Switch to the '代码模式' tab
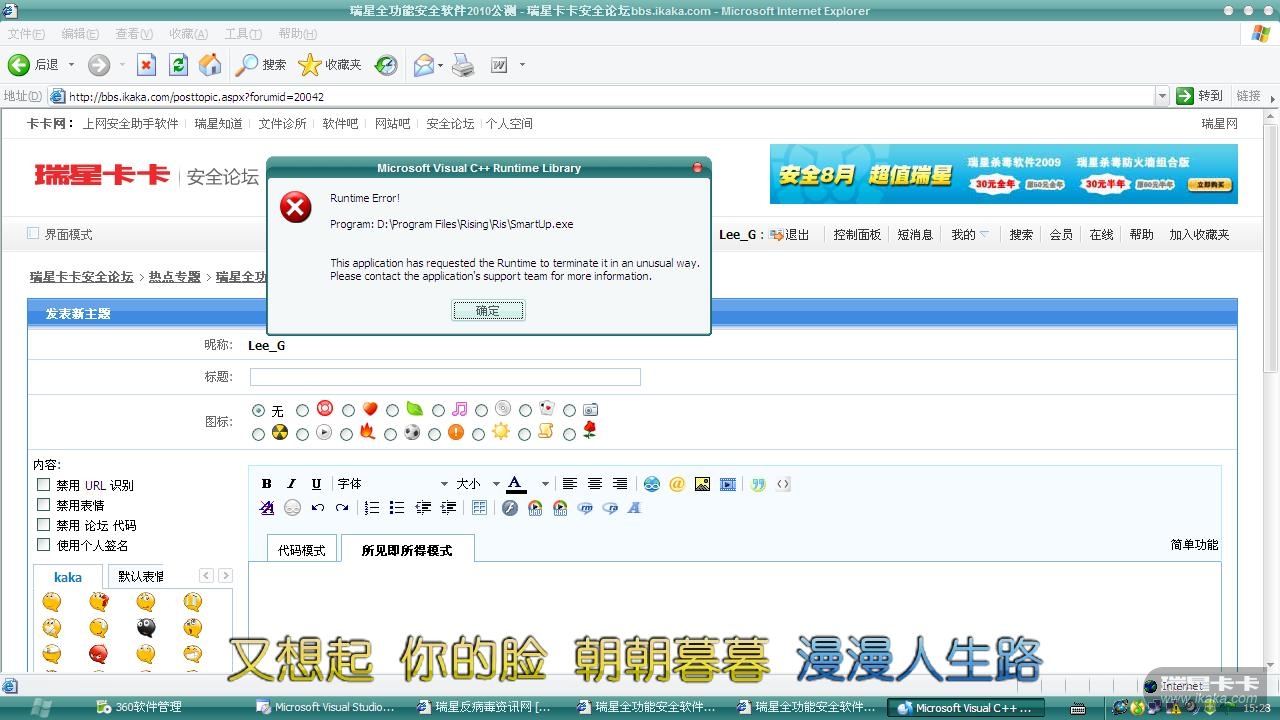The image size is (1280, 720). click(x=302, y=549)
